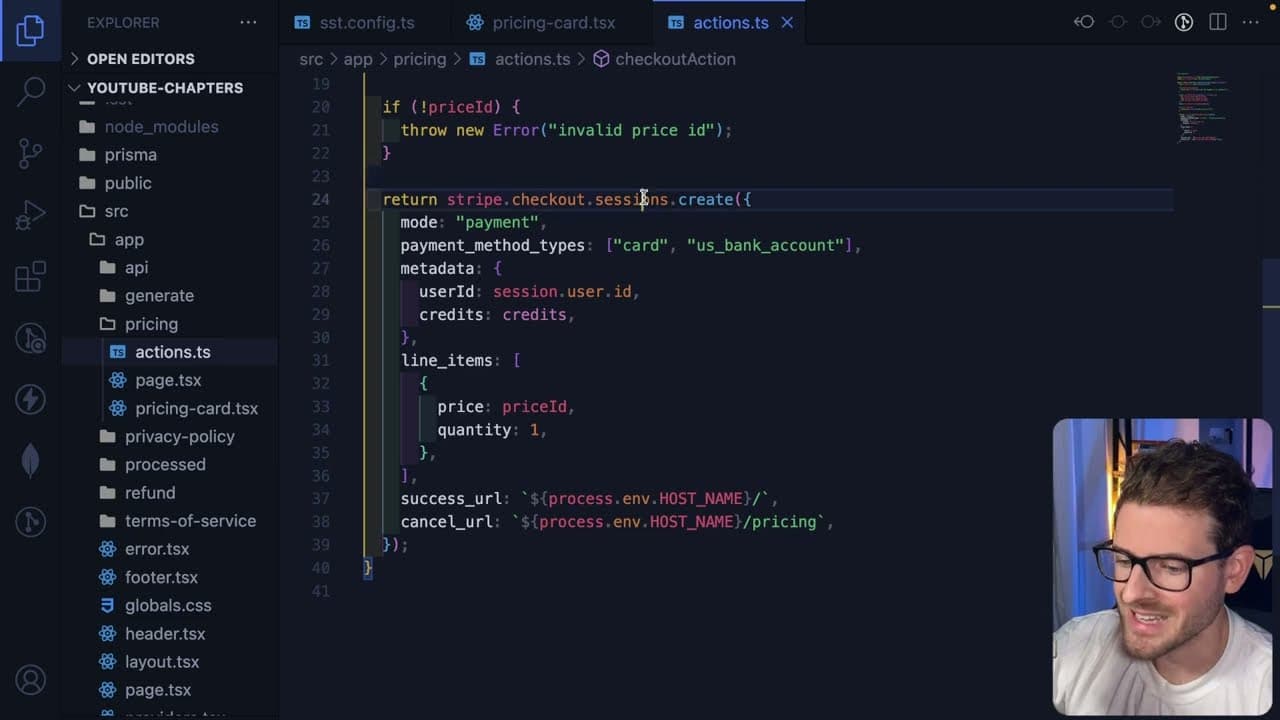1280x720 pixels.
Task: Click the src breadcrumb segment
Action: pos(311,59)
